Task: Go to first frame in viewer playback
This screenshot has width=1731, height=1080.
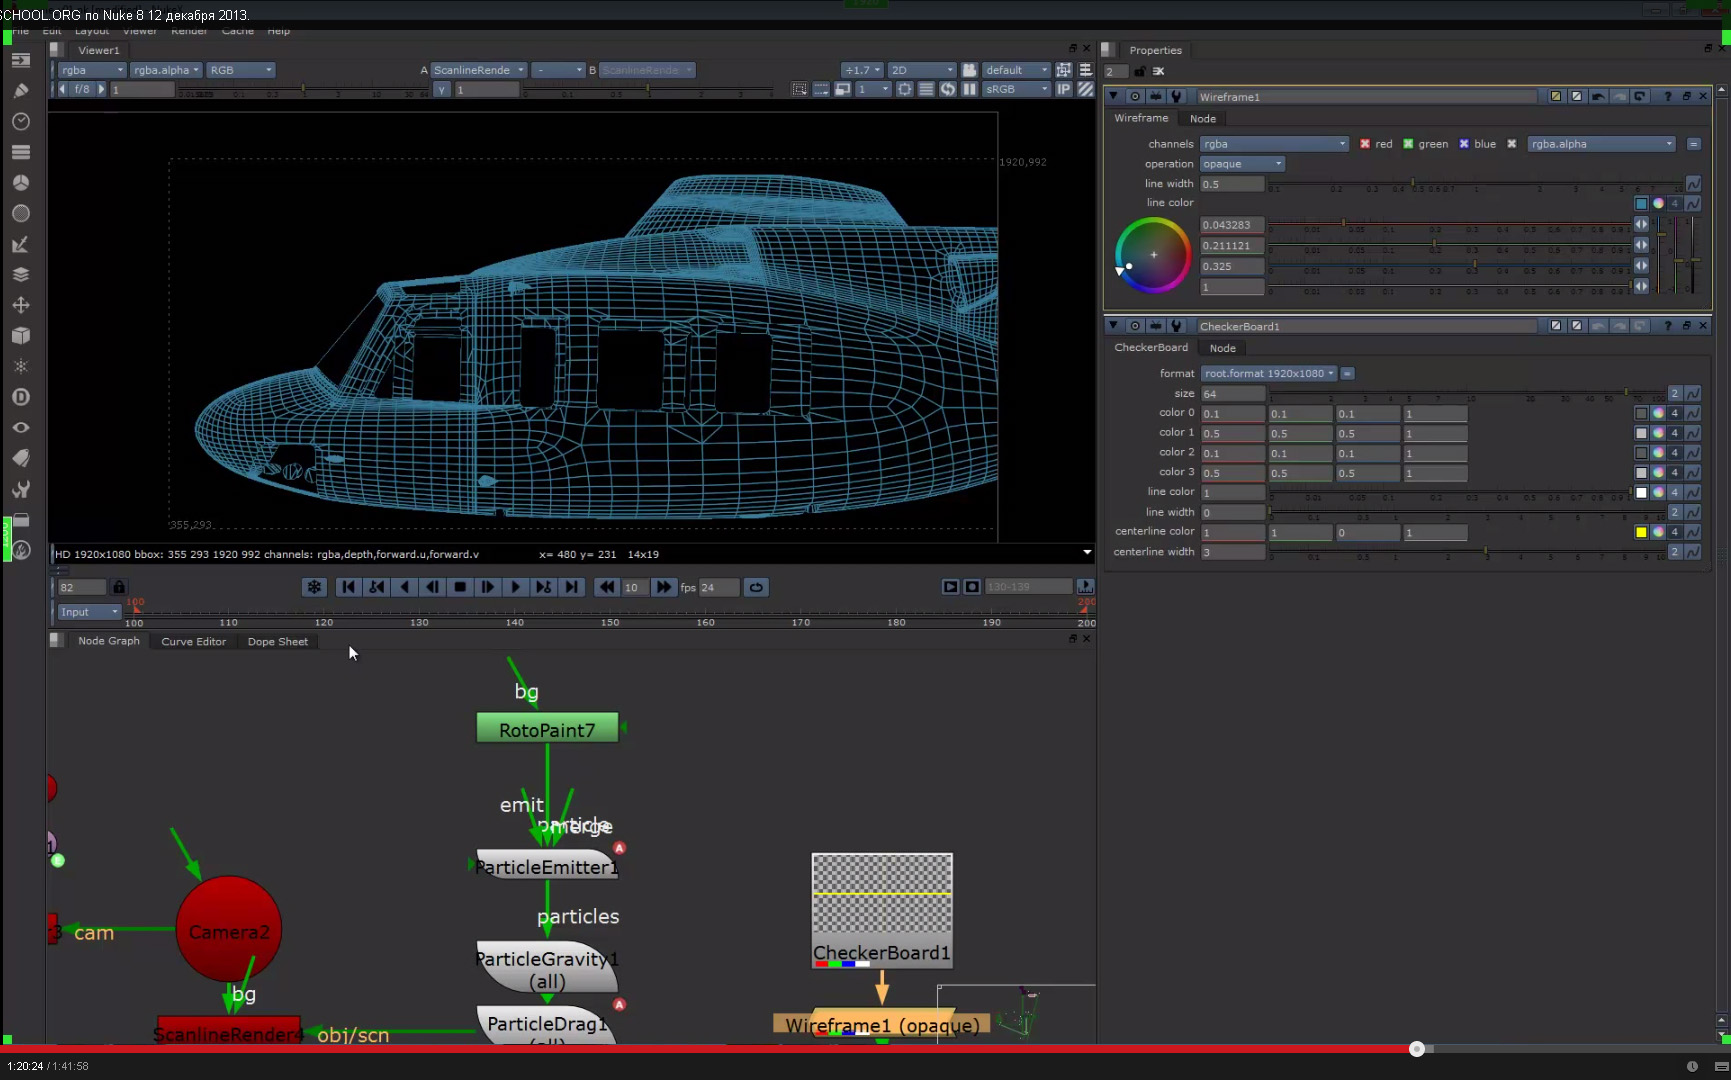Action: [348, 587]
